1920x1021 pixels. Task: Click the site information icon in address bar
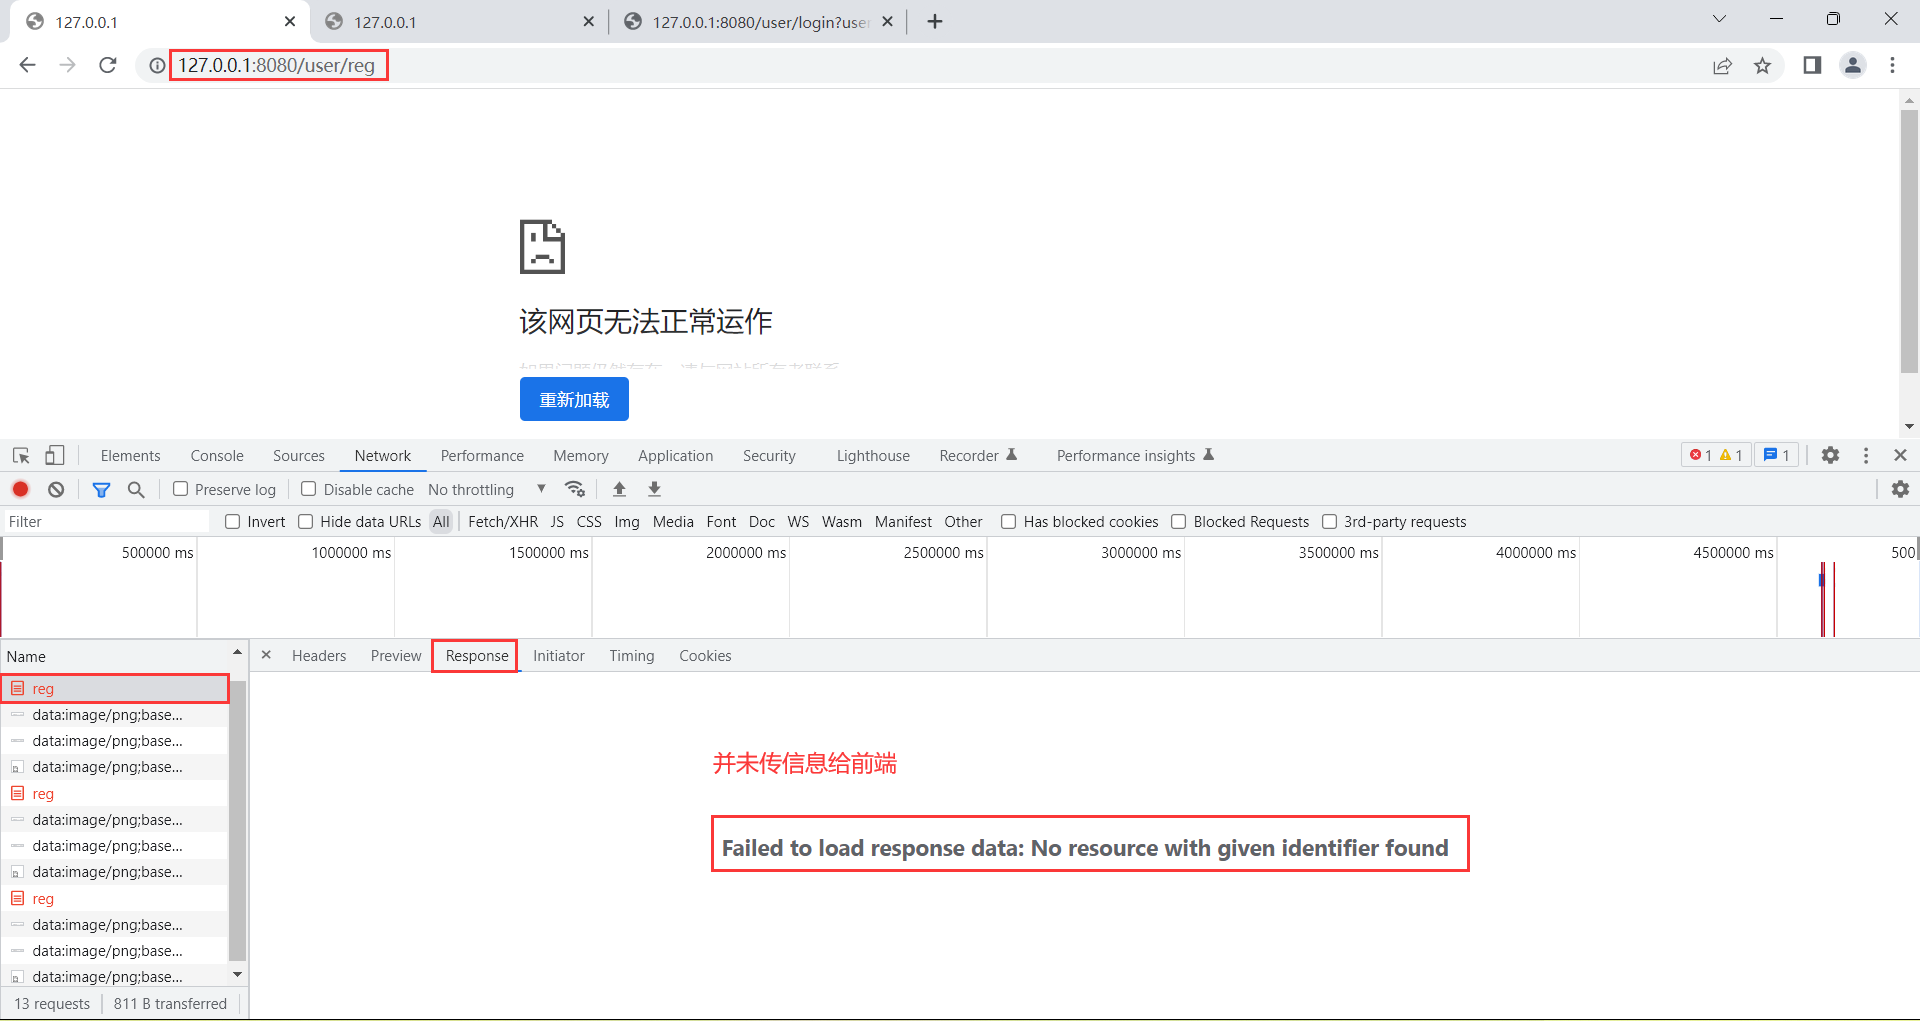point(157,66)
